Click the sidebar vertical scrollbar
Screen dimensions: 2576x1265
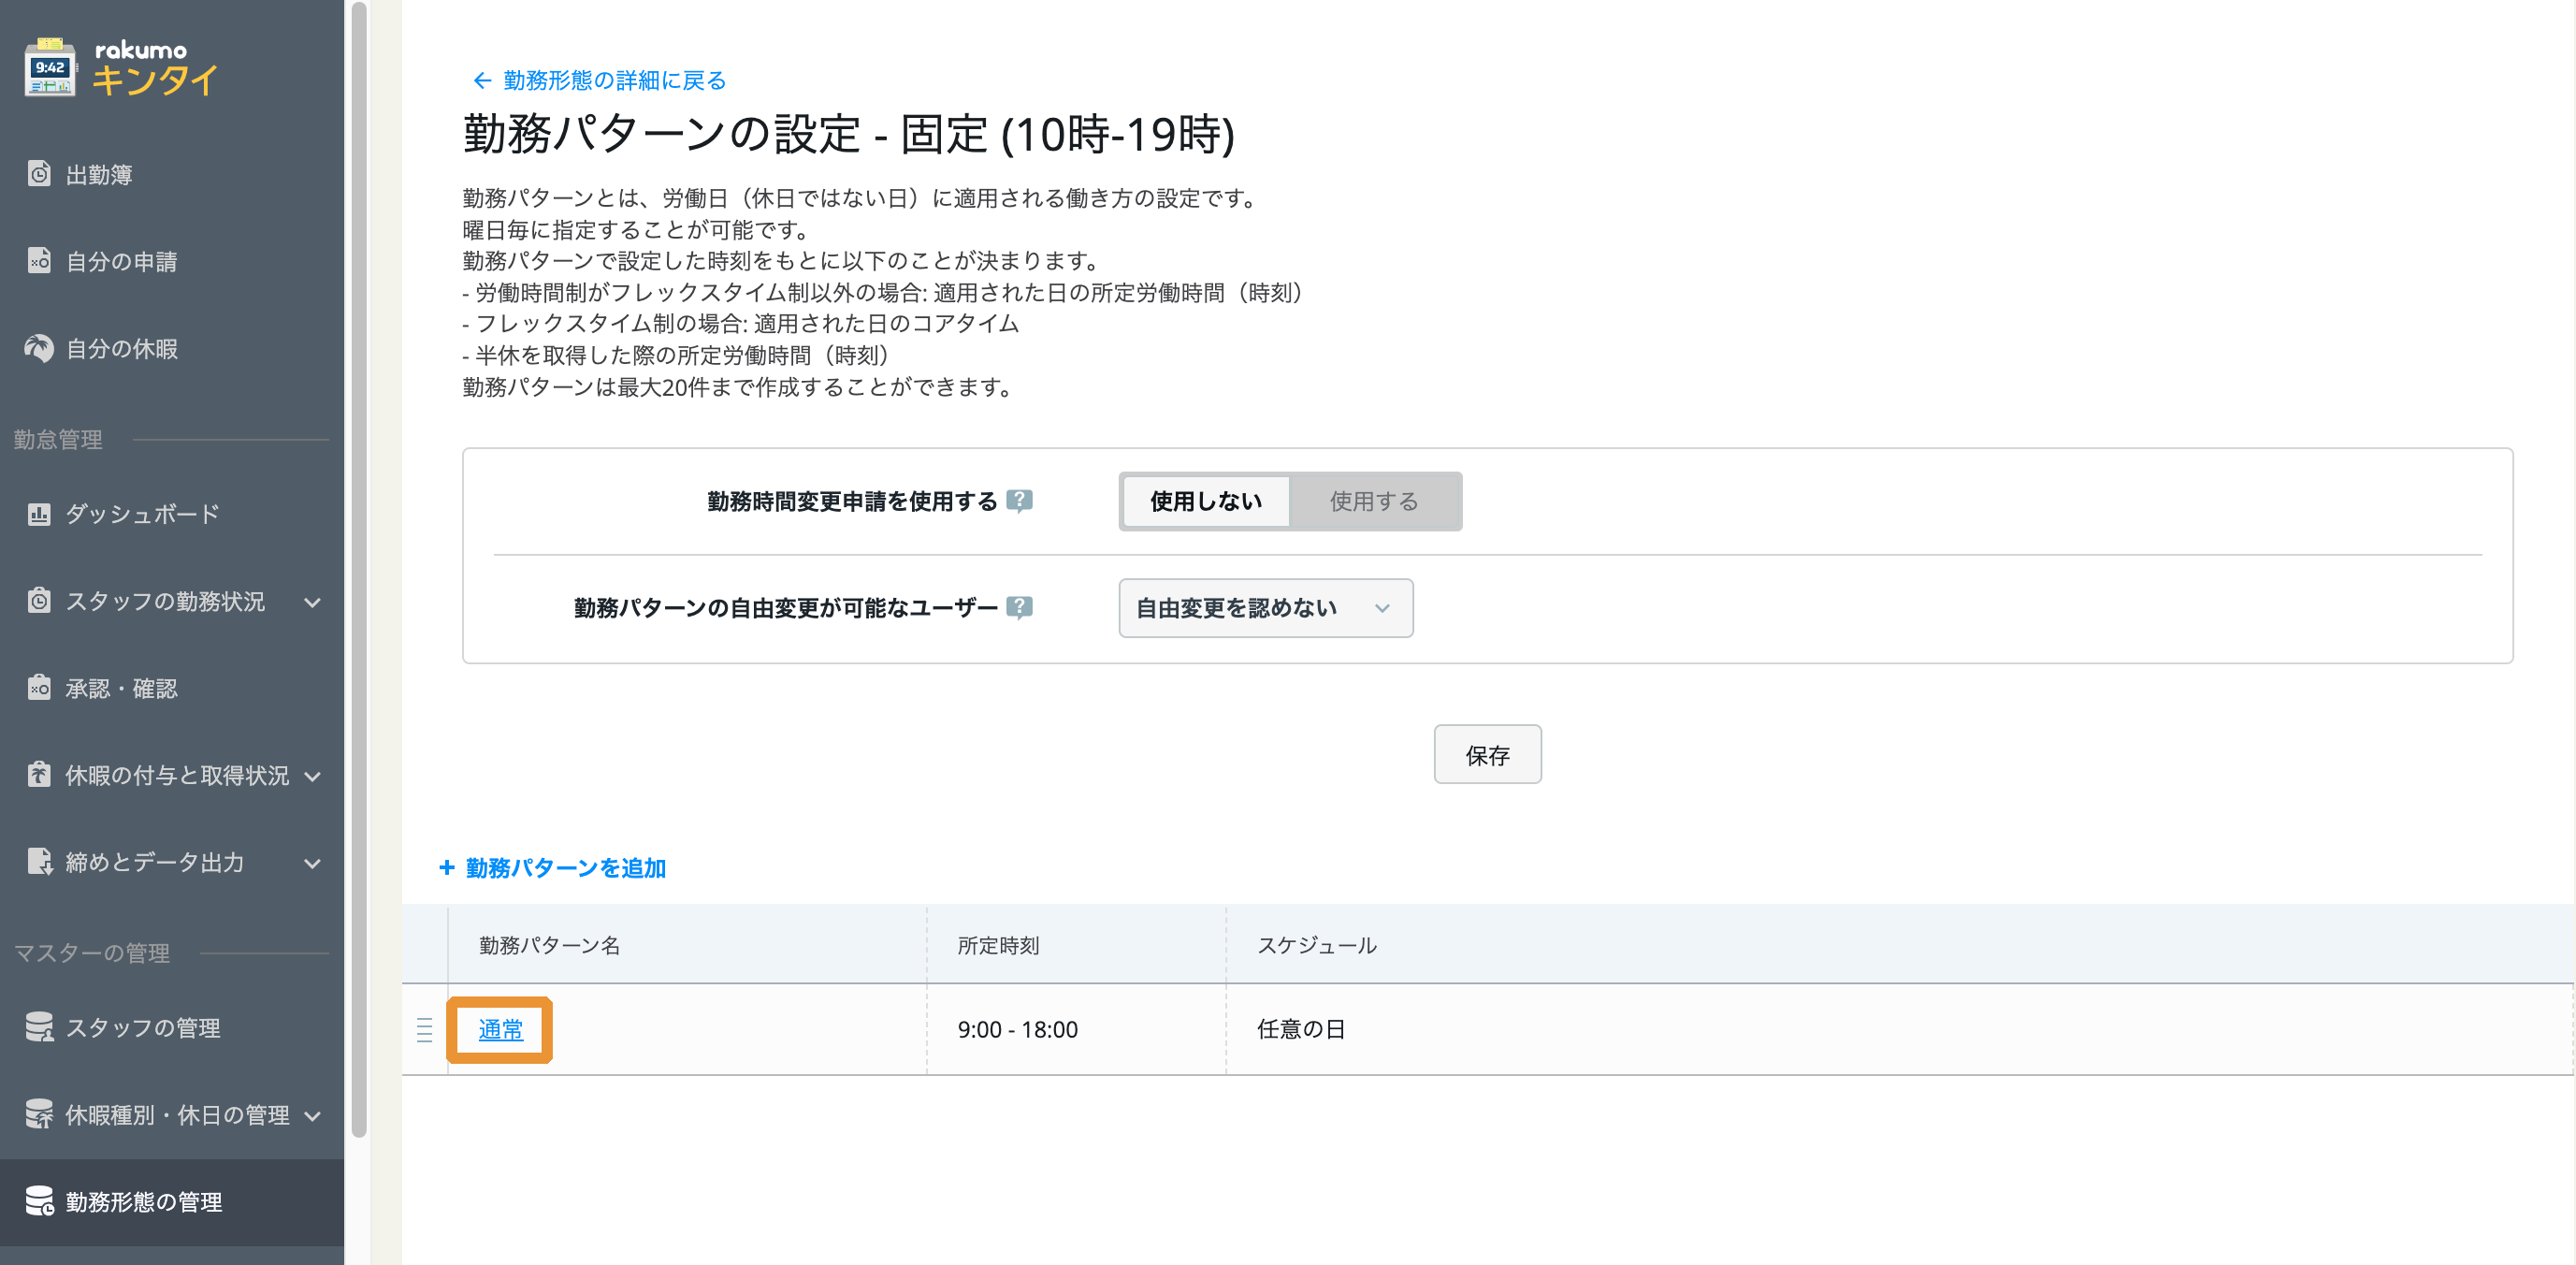point(359,570)
